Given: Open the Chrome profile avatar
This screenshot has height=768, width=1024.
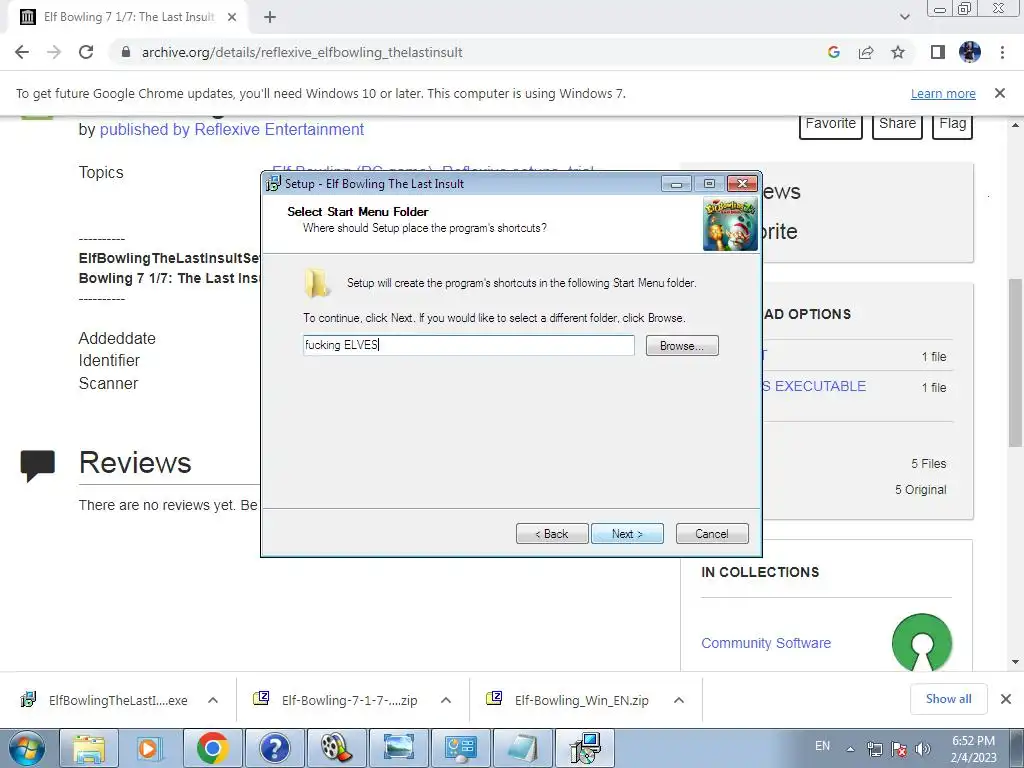Looking at the screenshot, I should click(970, 52).
